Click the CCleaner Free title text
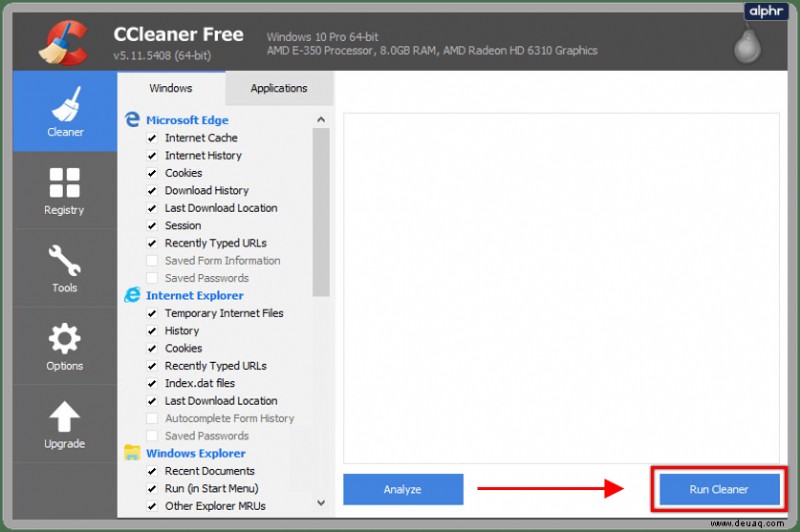The height and width of the screenshot is (532, 800). 179,34
